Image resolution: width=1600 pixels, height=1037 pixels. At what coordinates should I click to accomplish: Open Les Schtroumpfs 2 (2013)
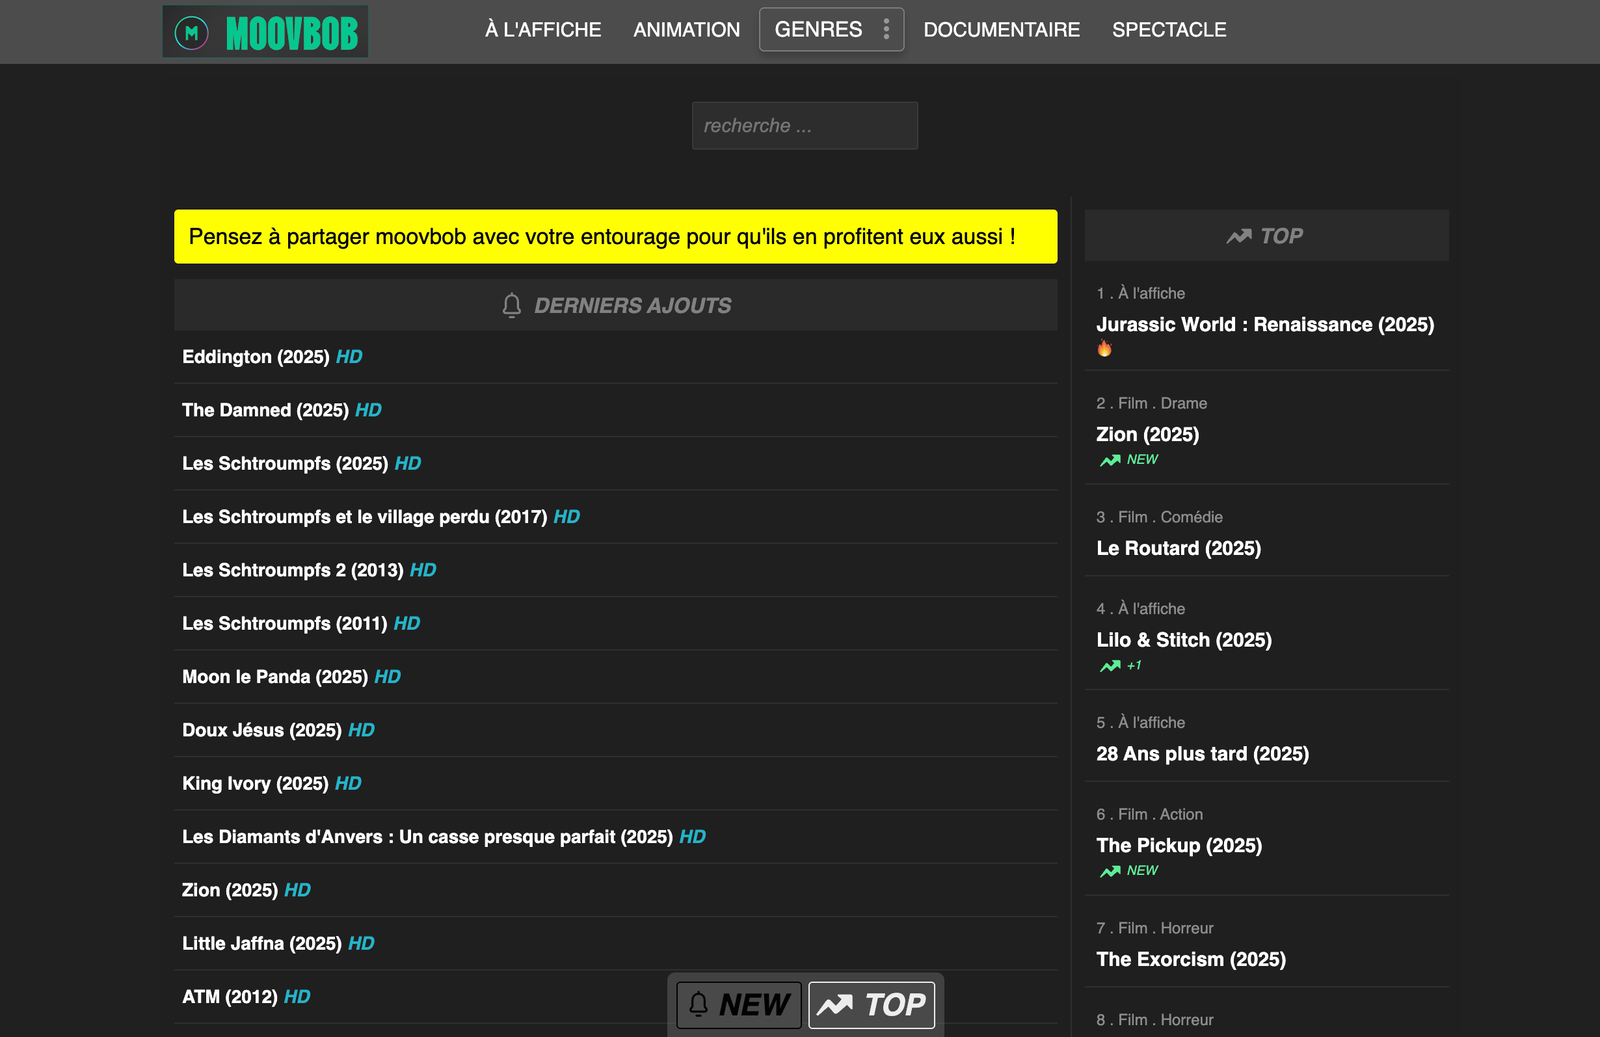coord(292,570)
